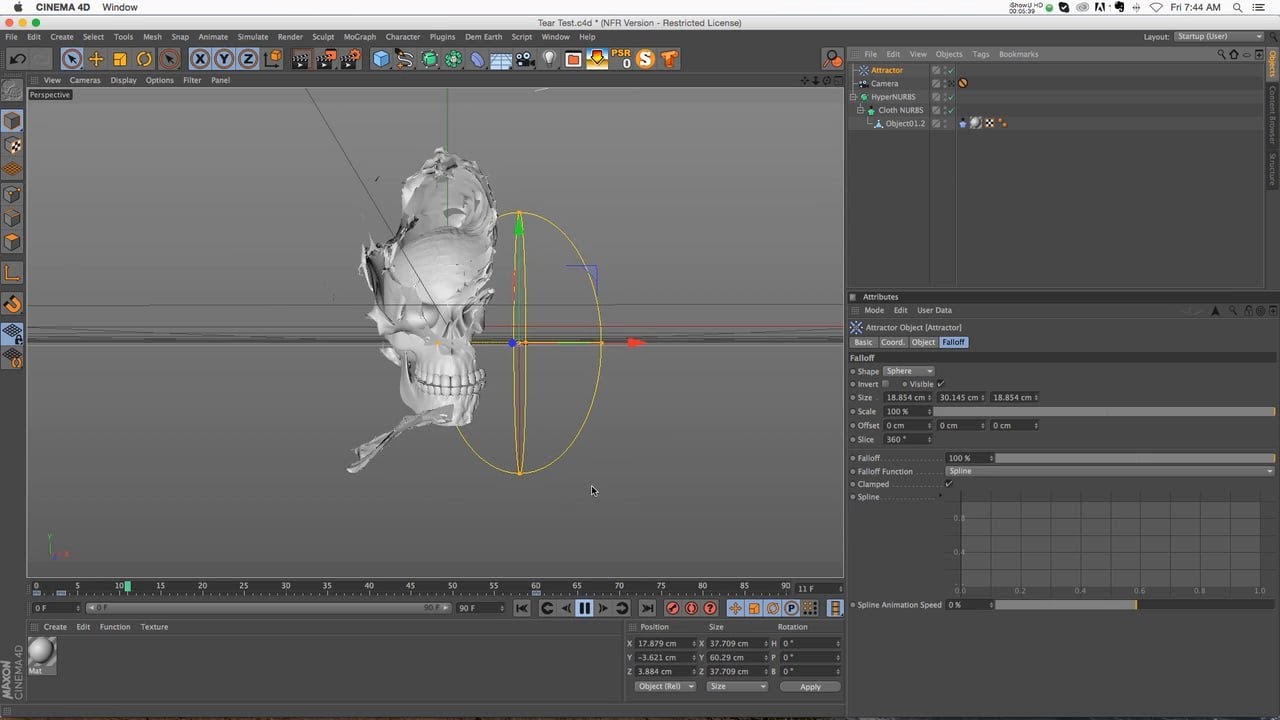Go to the start of animation
Screen dimensions: 1280x720
pyautogui.click(x=522, y=608)
